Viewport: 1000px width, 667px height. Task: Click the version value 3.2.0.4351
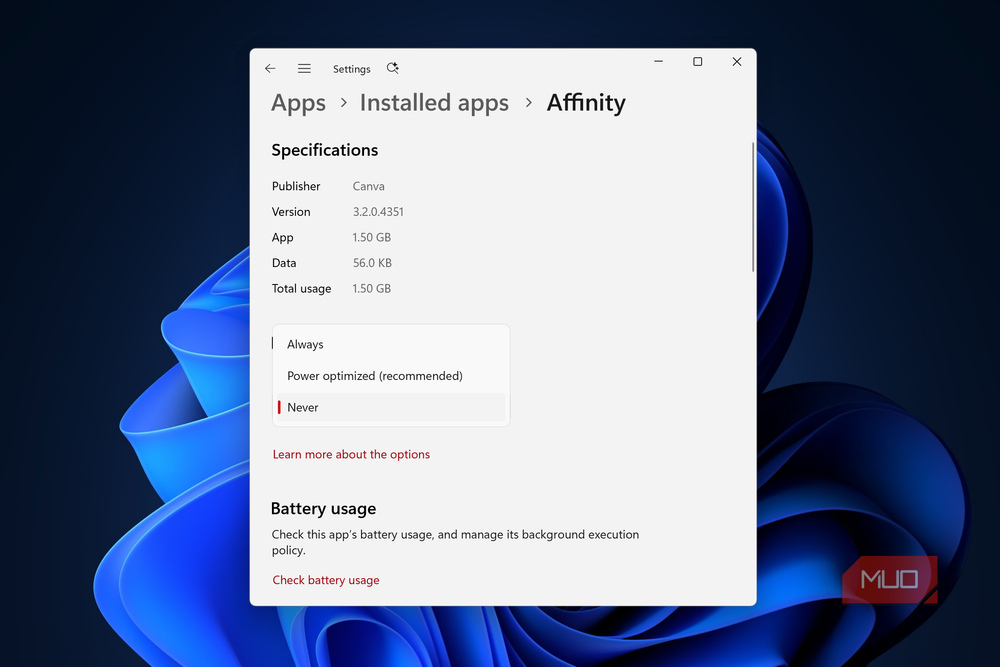[378, 212]
